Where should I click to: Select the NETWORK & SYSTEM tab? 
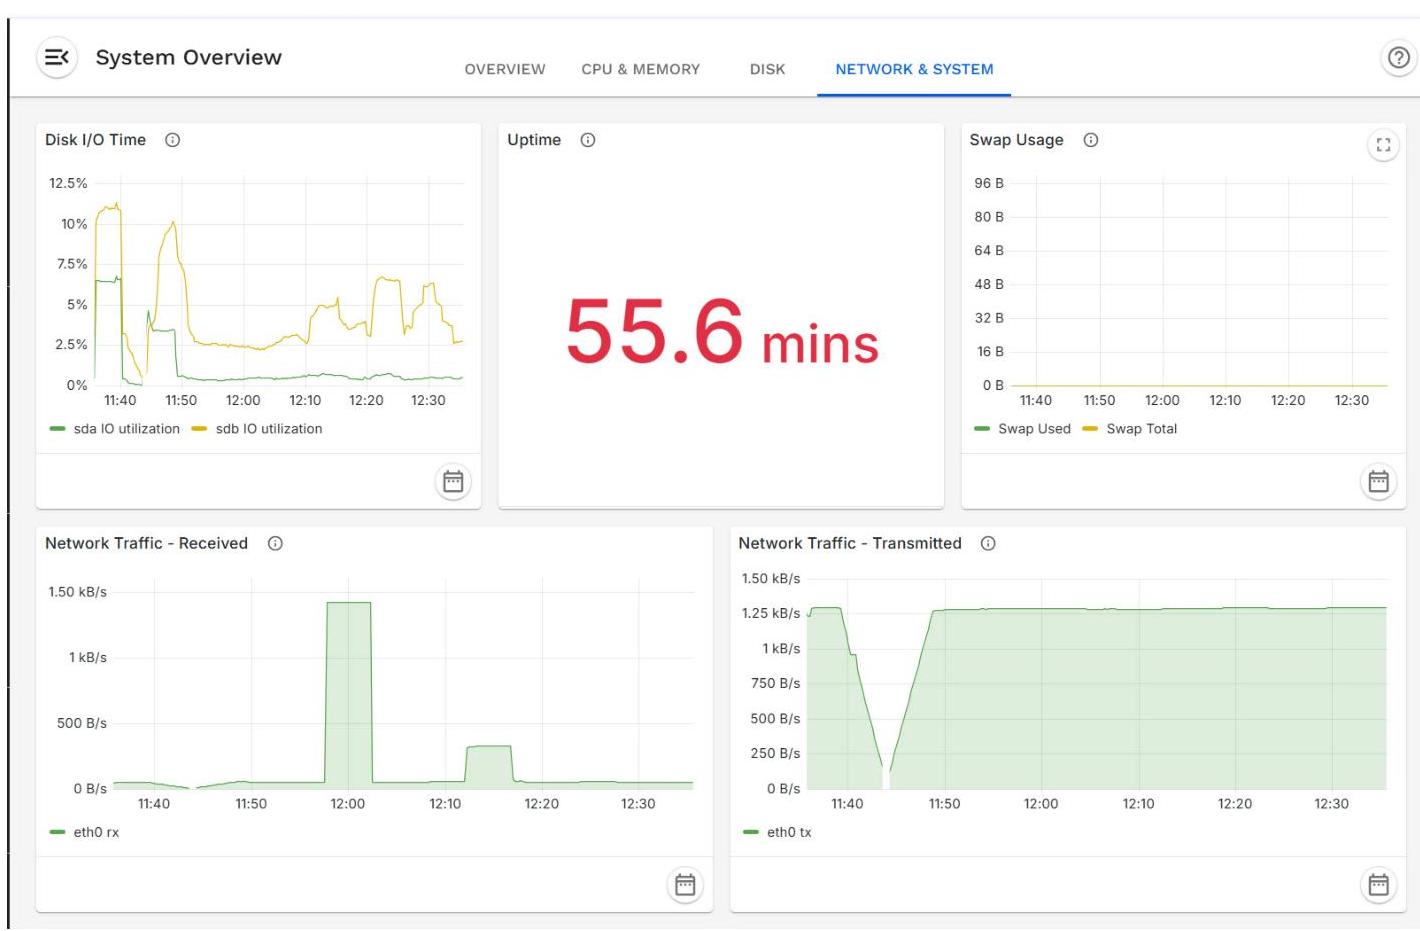pyautogui.click(x=914, y=69)
